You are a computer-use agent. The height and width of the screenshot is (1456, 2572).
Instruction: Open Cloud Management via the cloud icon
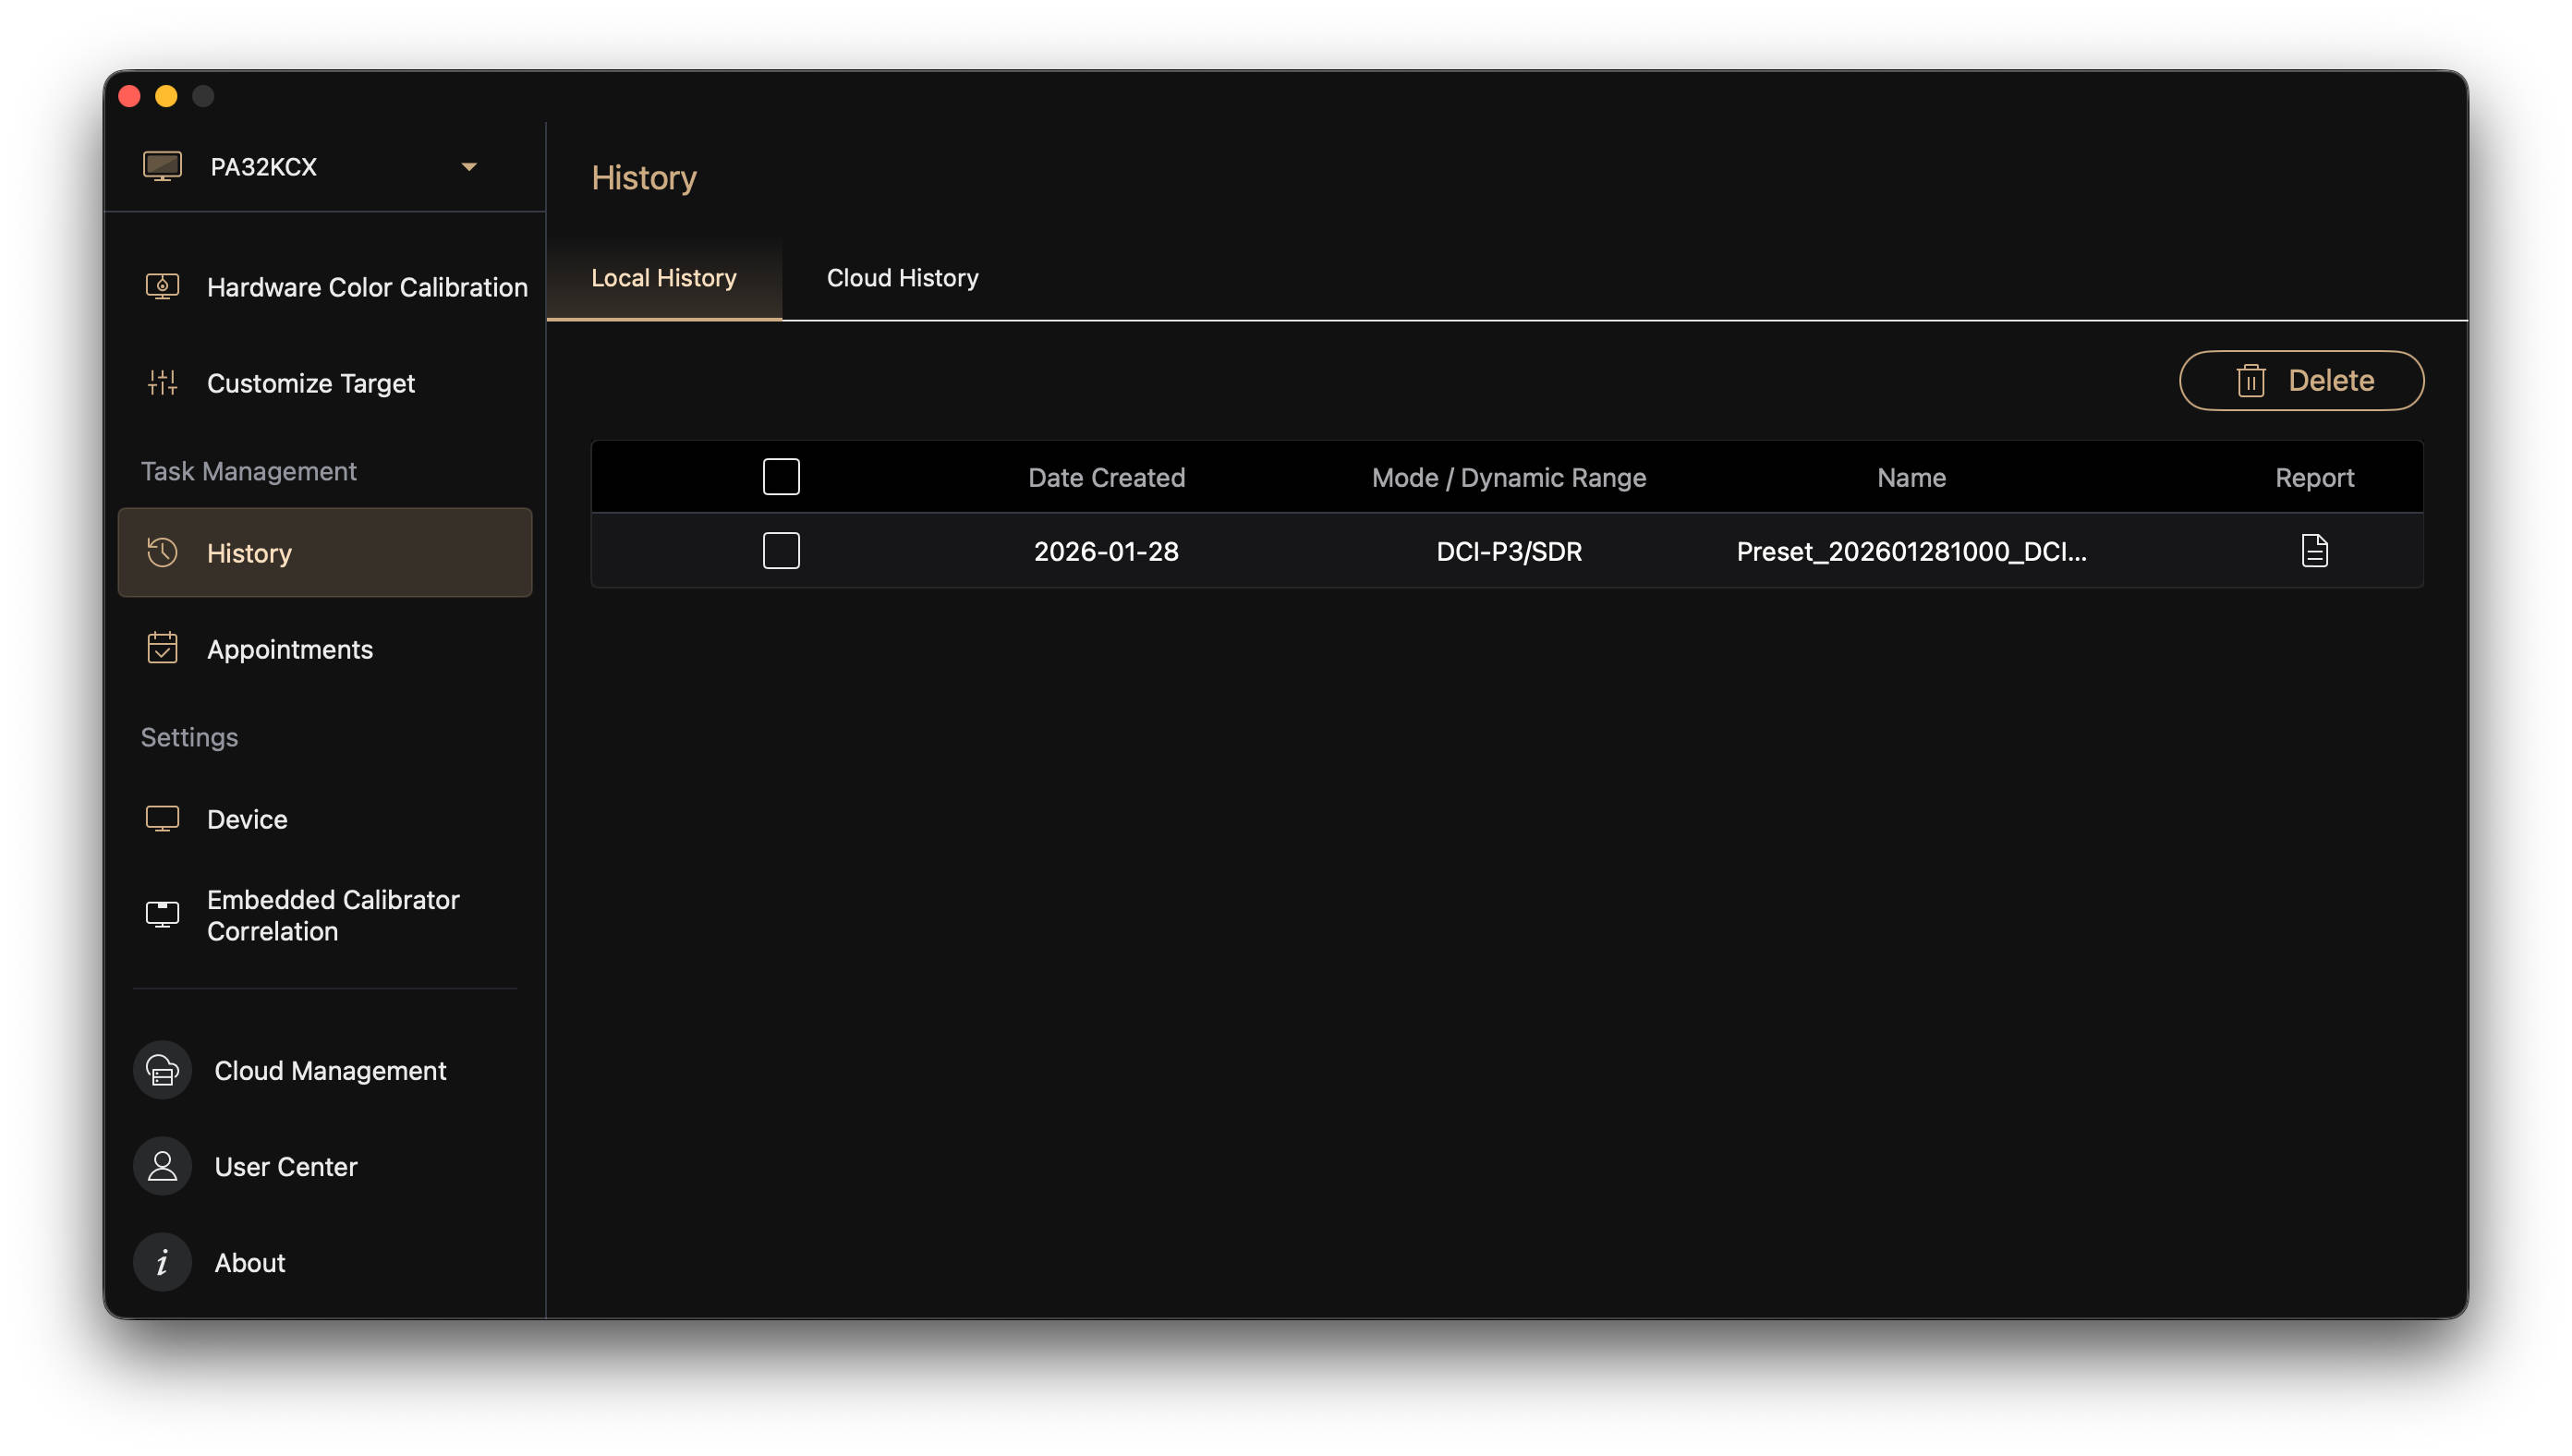click(162, 1070)
